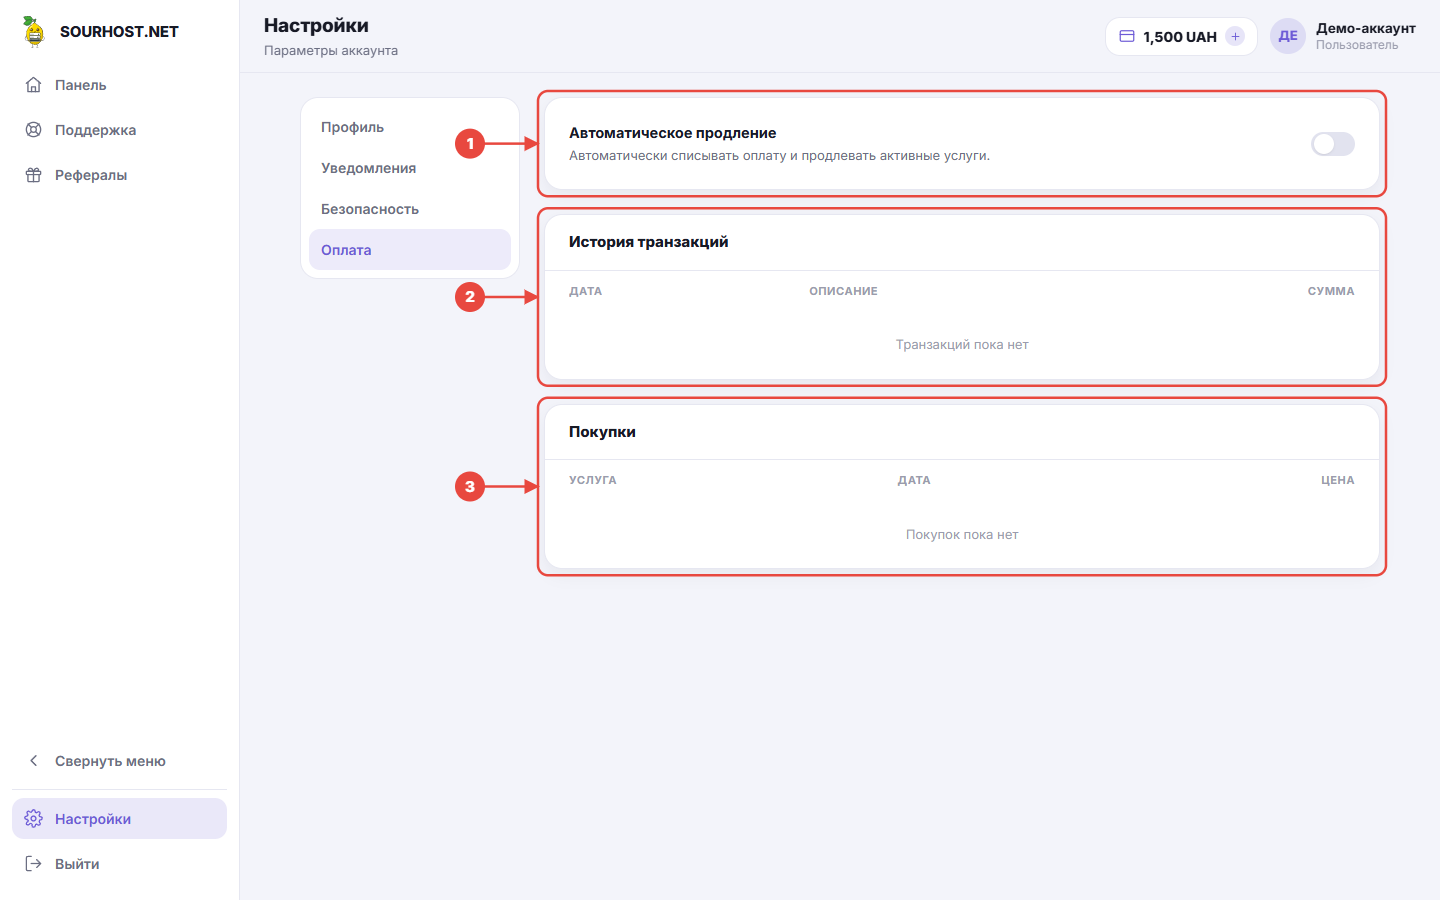Open the Профиль settings tab
The image size is (1440, 900).
point(410,127)
